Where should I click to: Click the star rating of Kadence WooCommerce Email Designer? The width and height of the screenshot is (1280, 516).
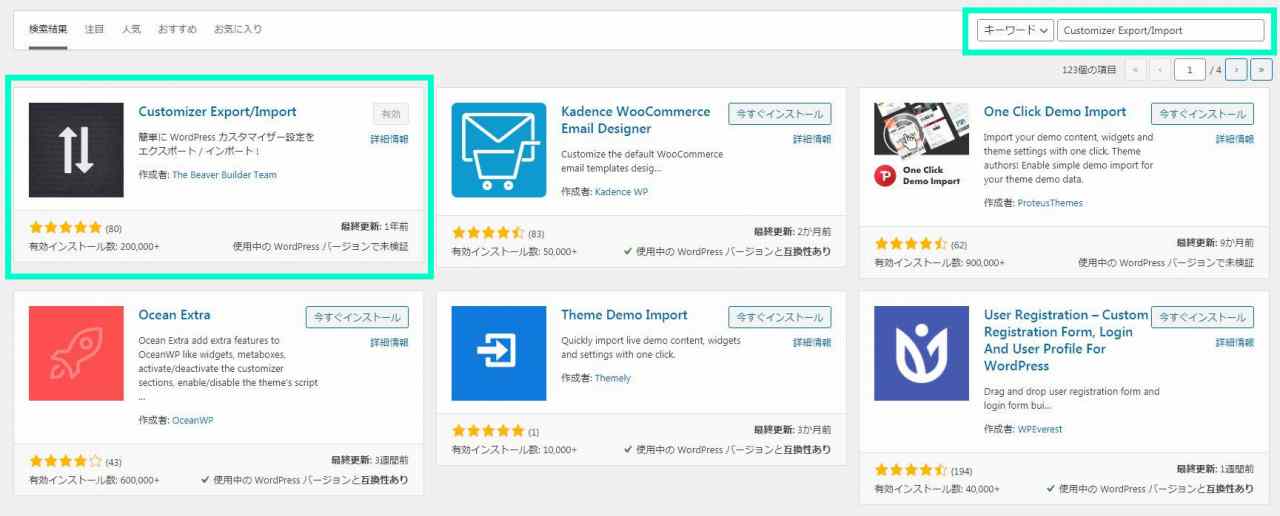(x=488, y=234)
